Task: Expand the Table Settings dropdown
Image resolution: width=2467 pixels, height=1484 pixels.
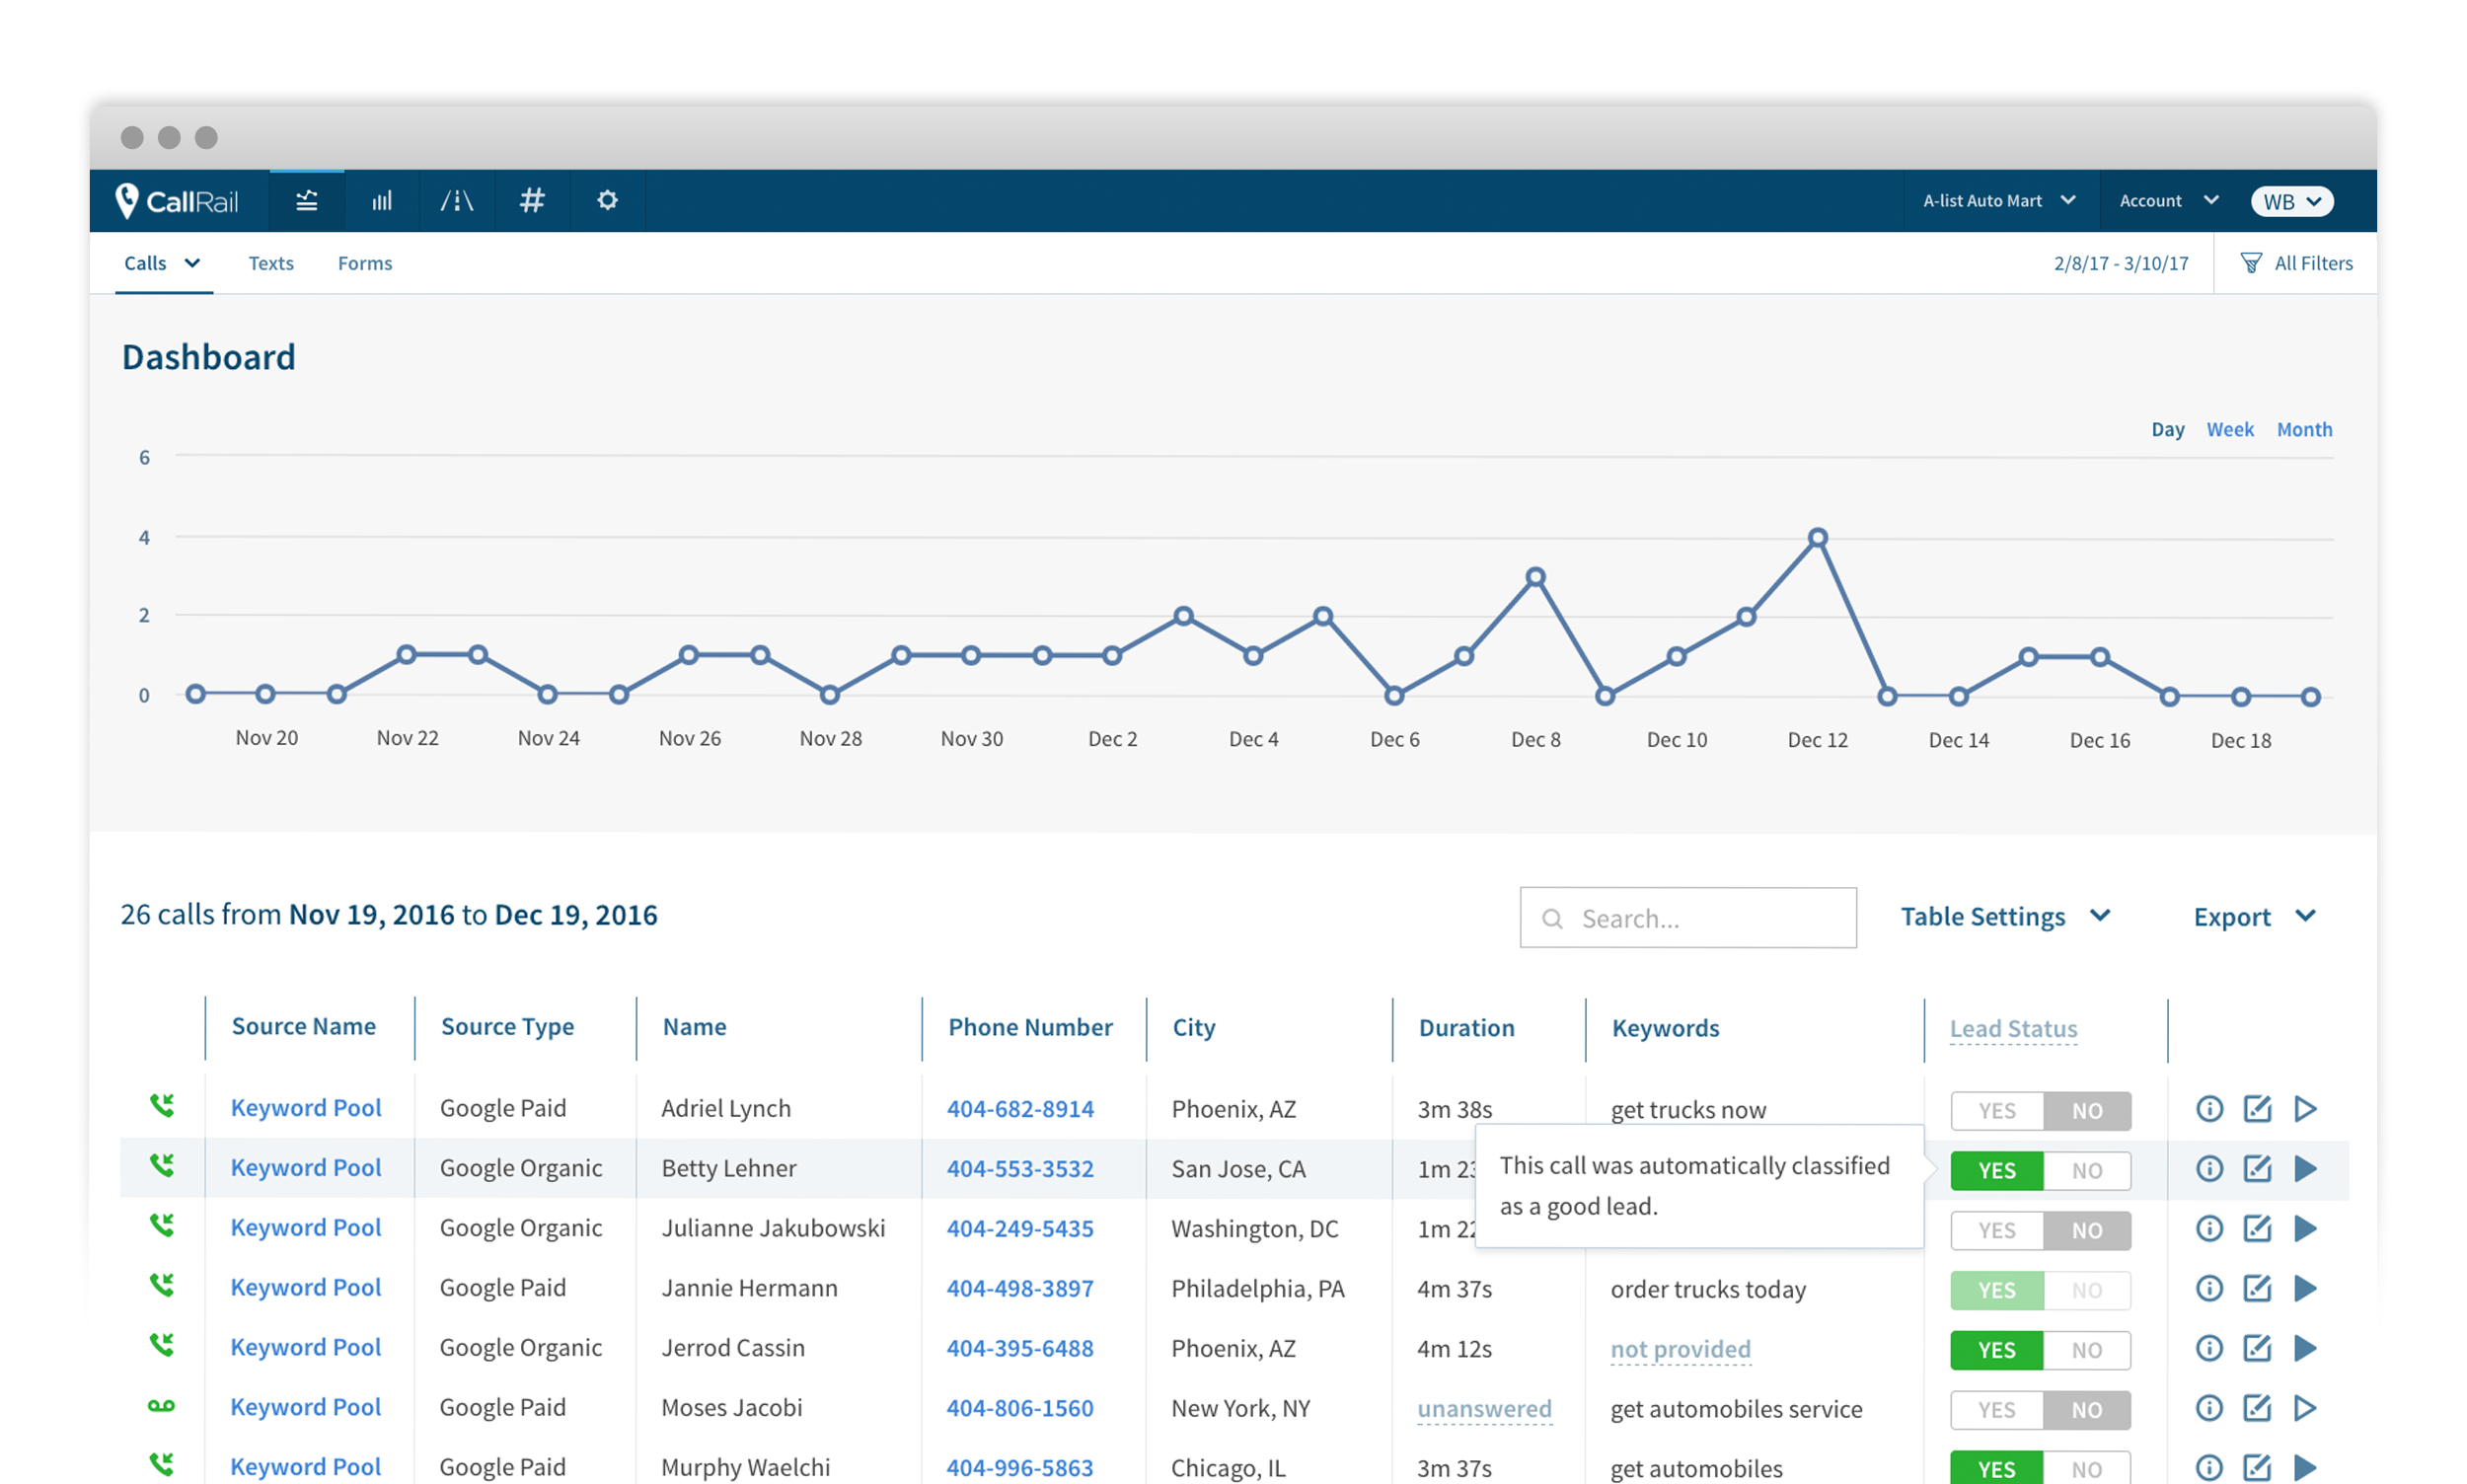Action: (x=2004, y=917)
